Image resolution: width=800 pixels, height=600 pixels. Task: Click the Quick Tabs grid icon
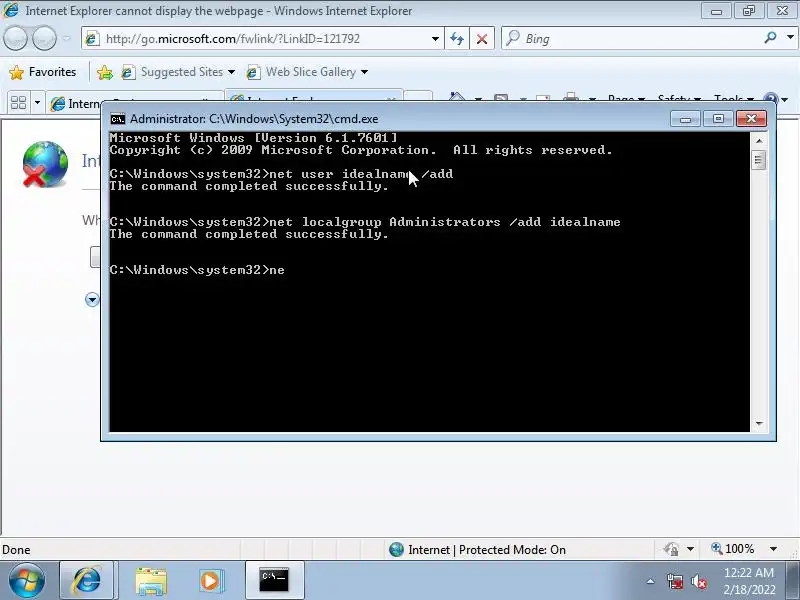(18, 103)
